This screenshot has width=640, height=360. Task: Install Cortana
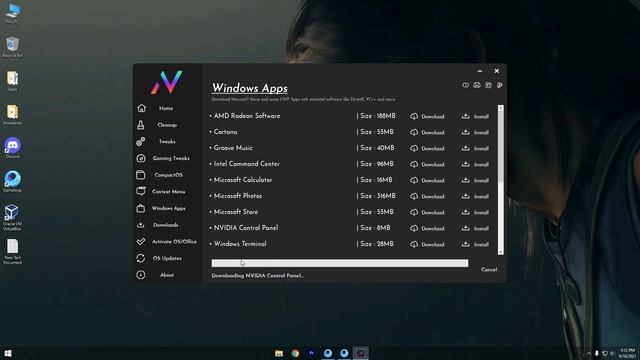[x=476, y=132]
